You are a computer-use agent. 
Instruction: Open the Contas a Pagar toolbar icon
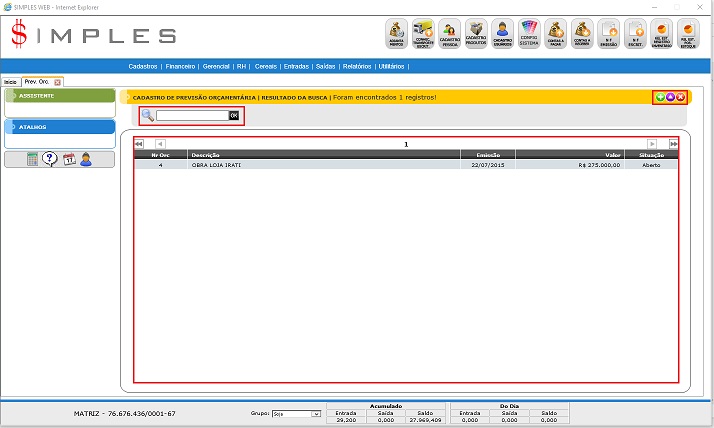tap(557, 34)
